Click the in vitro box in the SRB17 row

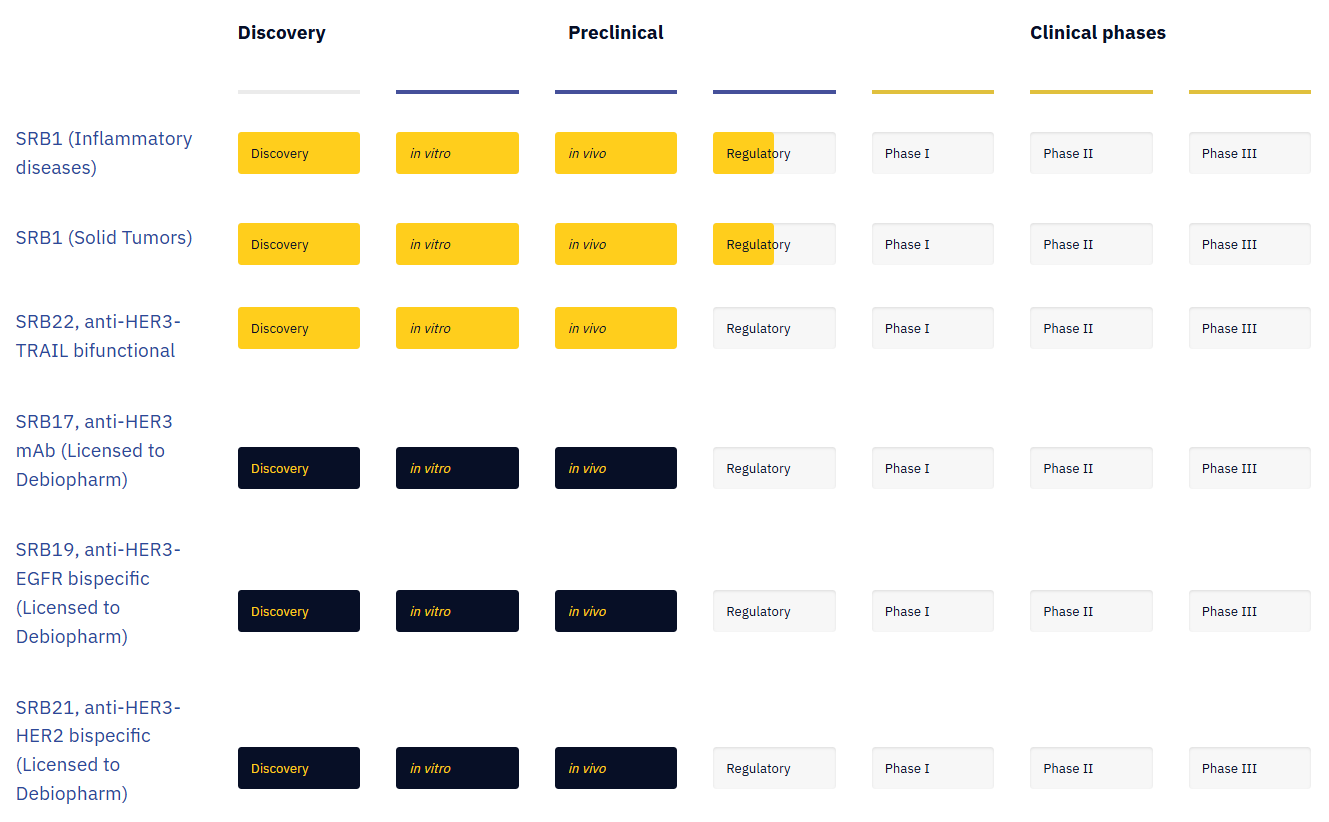coord(457,468)
